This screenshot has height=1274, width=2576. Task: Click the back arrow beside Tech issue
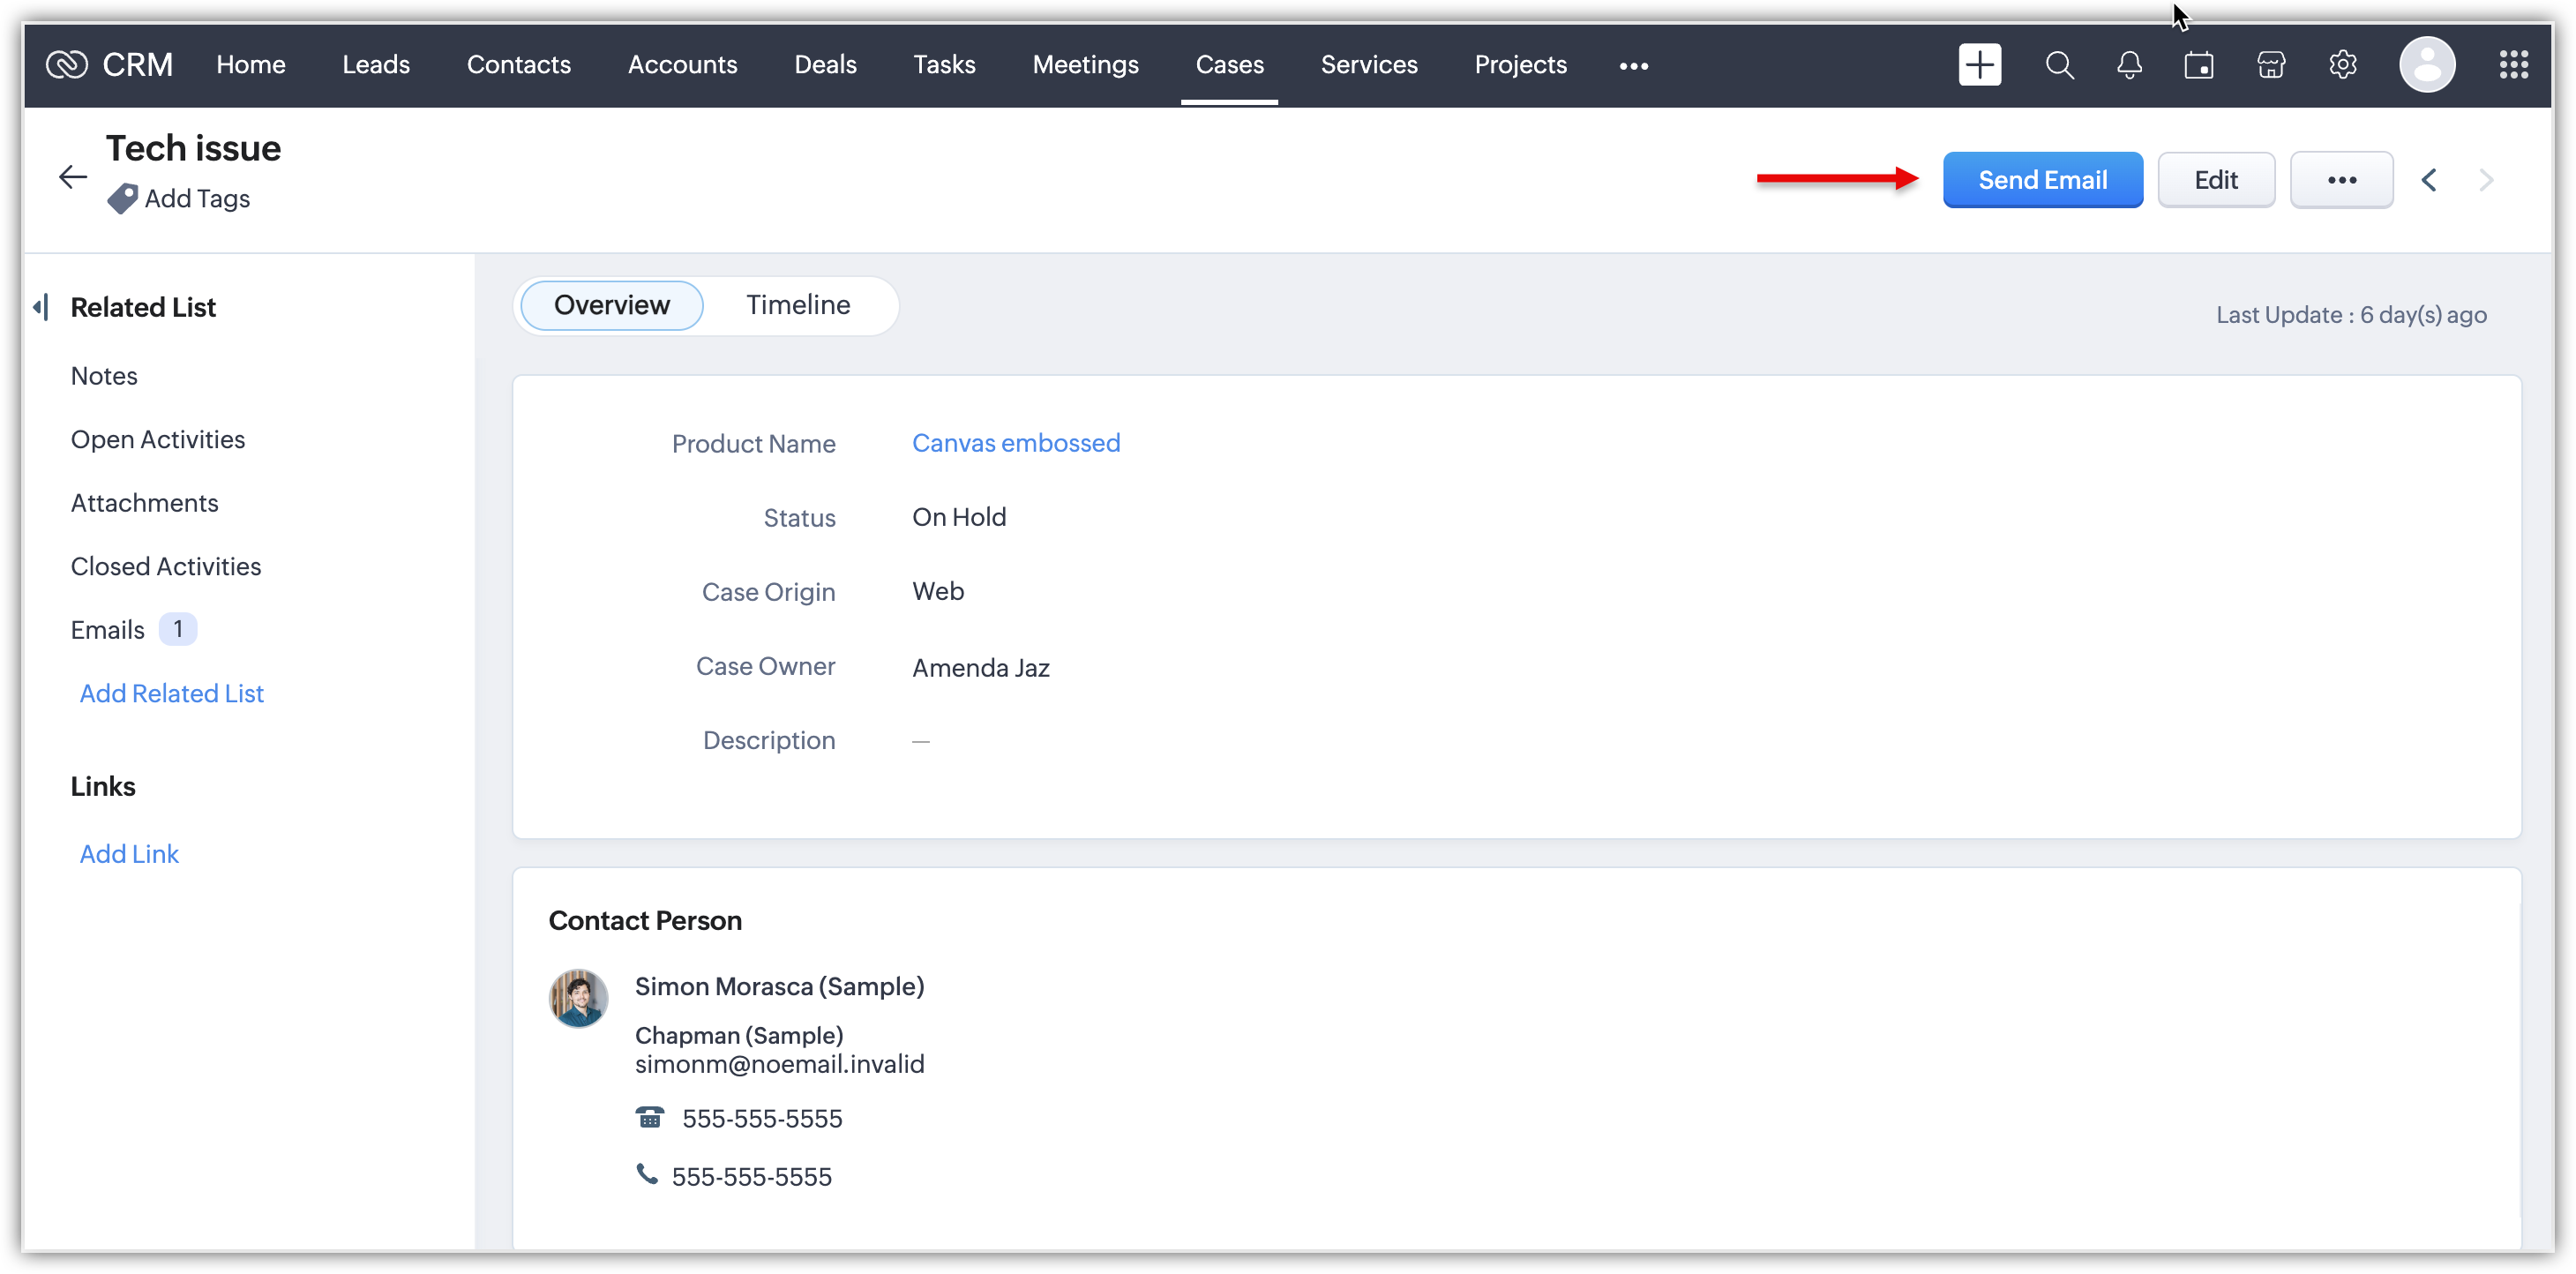pos(73,177)
